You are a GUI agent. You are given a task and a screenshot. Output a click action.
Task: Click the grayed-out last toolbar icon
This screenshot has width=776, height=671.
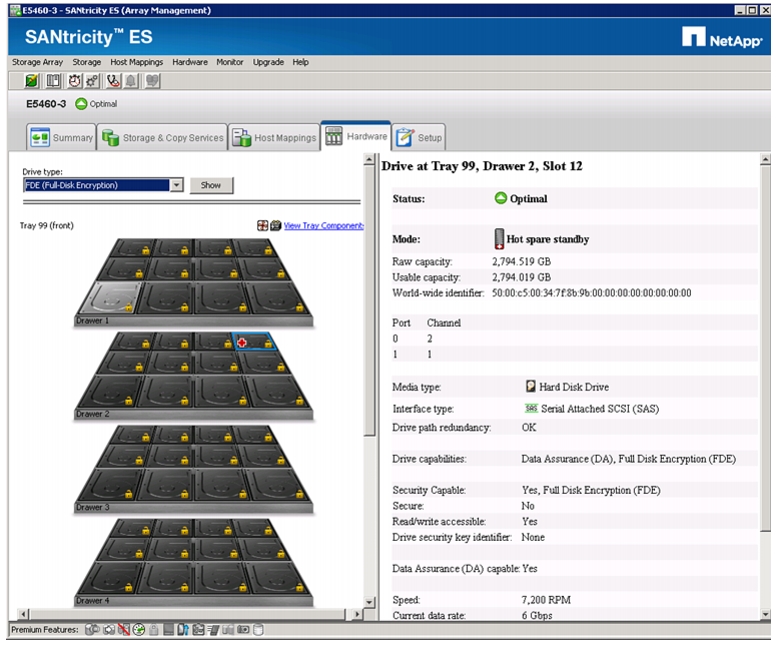[x=152, y=81]
